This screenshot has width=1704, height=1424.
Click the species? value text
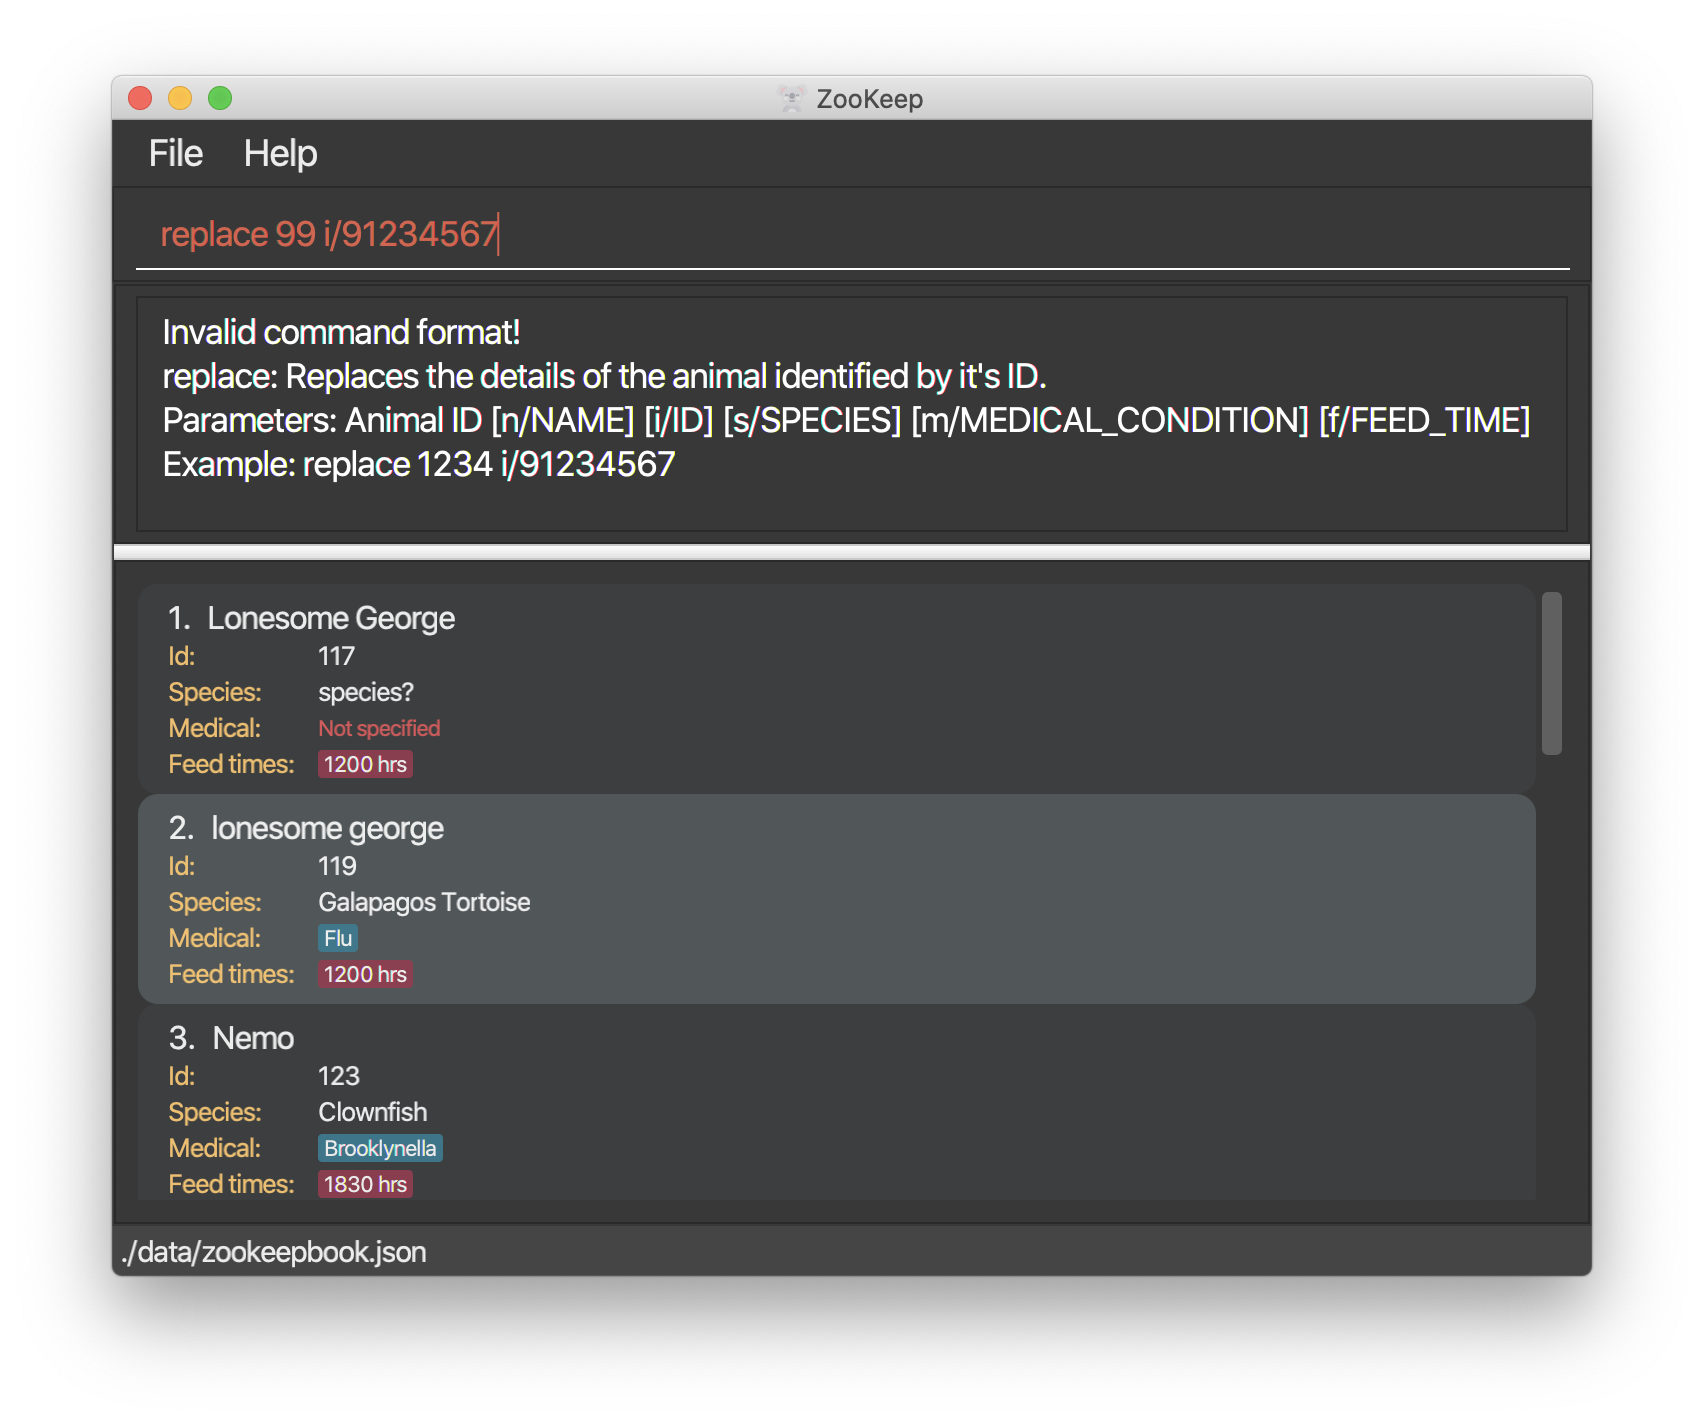click(366, 692)
